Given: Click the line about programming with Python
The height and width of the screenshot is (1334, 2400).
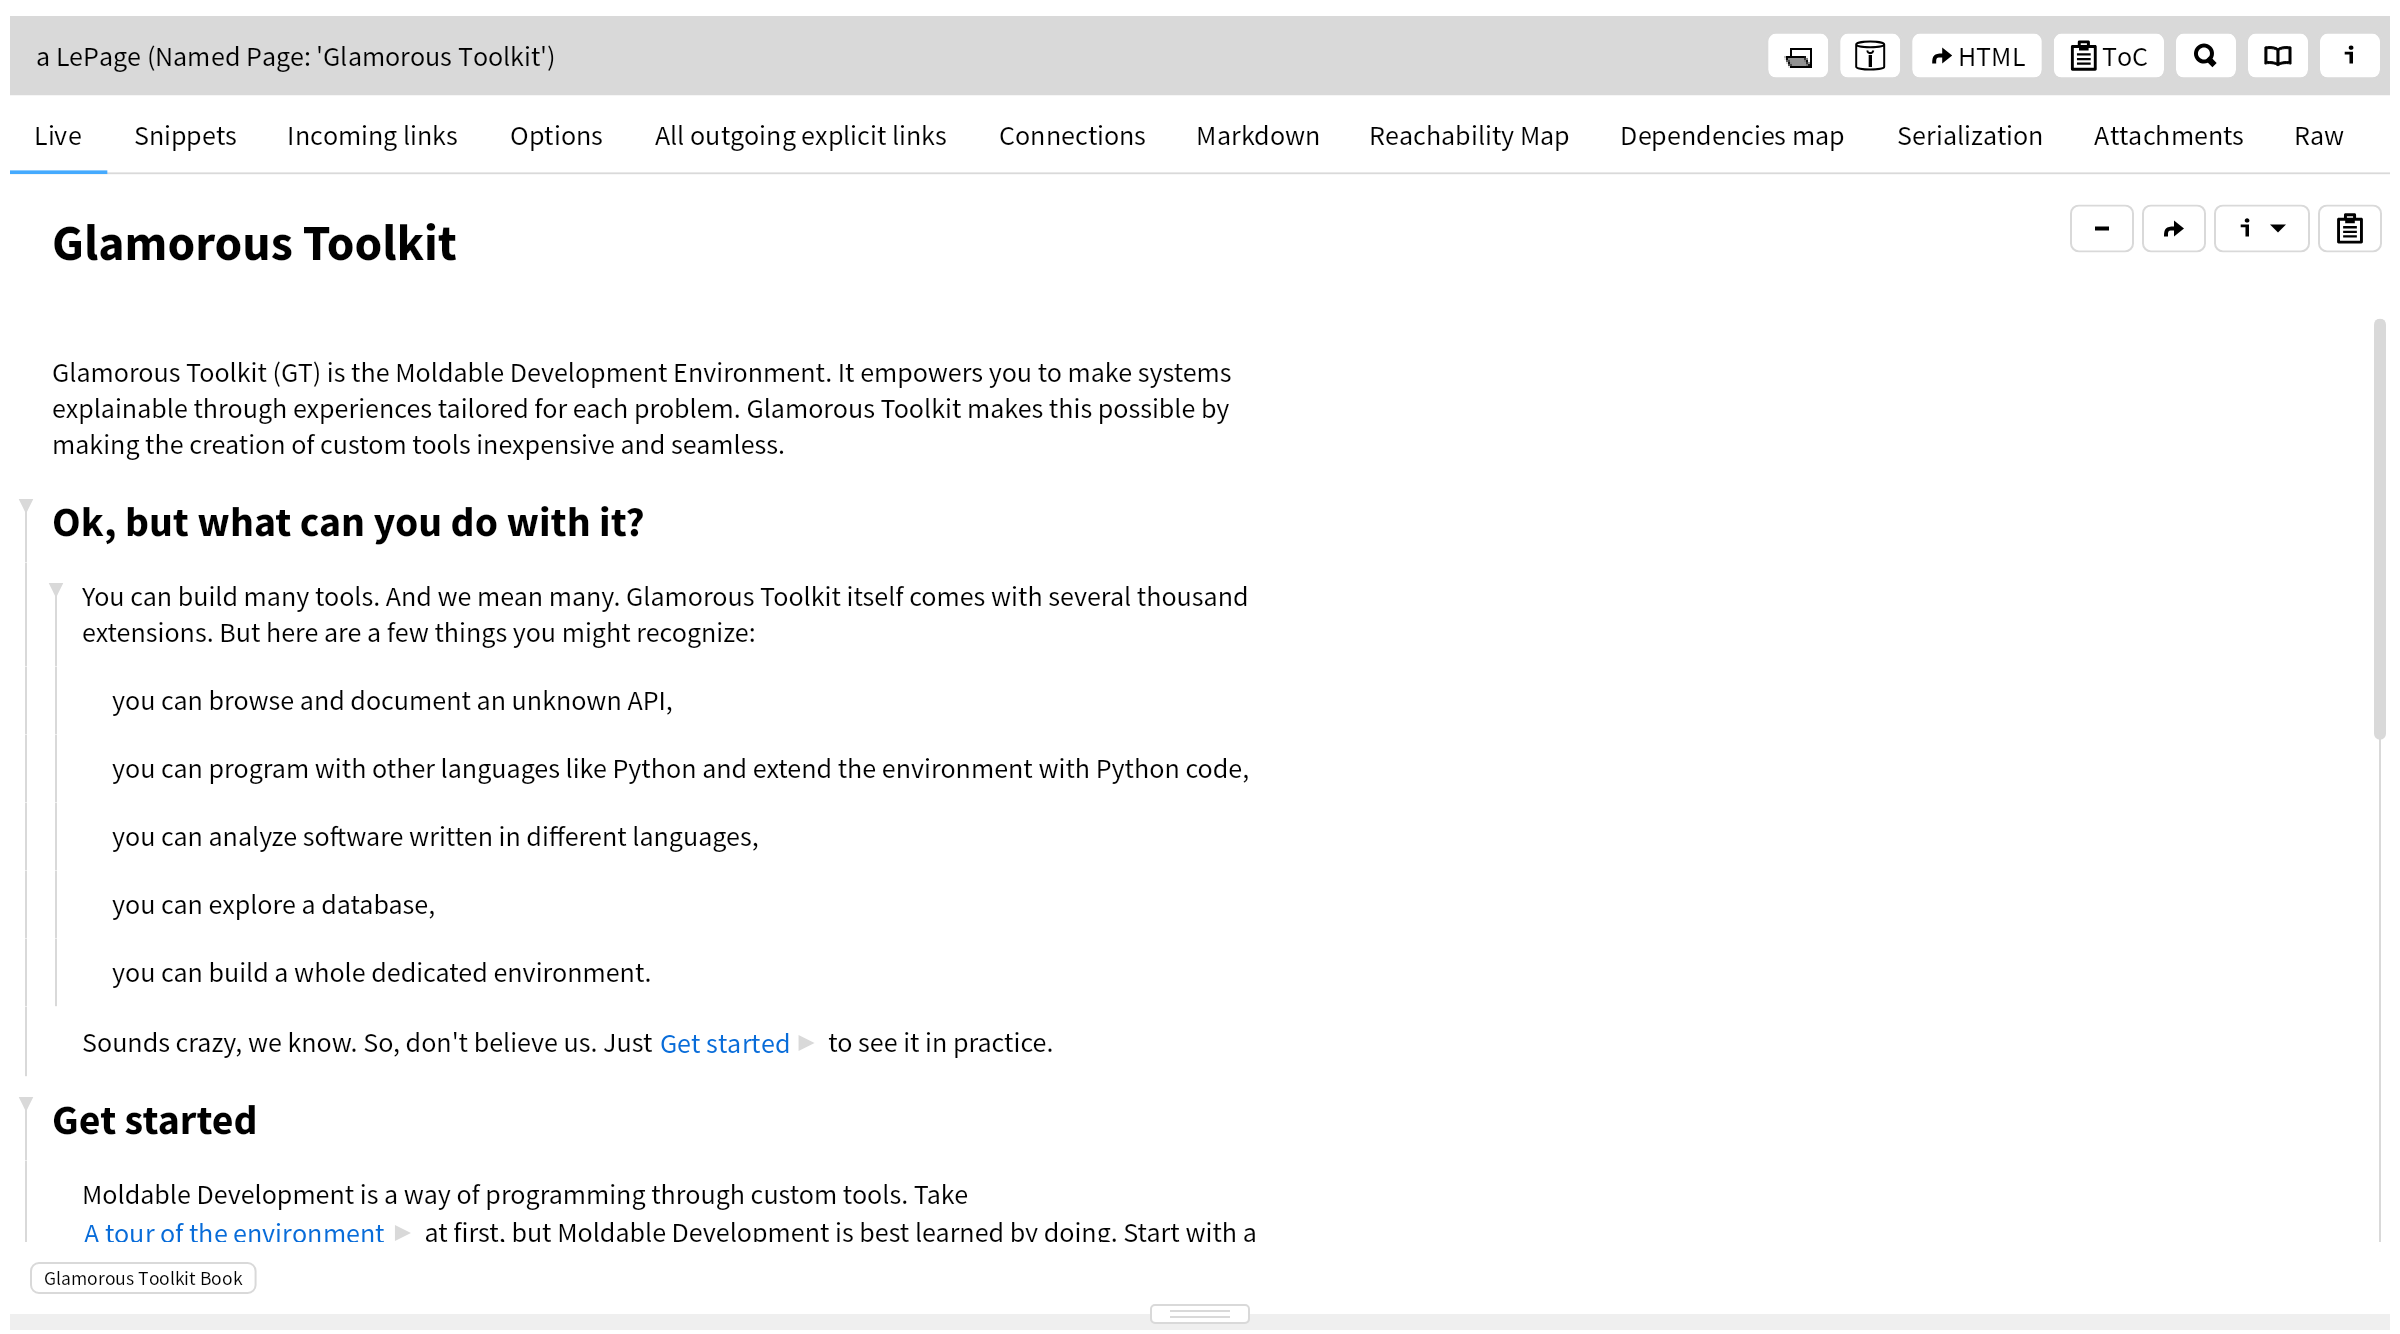Looking at the screenshot, I should point(680,768).
